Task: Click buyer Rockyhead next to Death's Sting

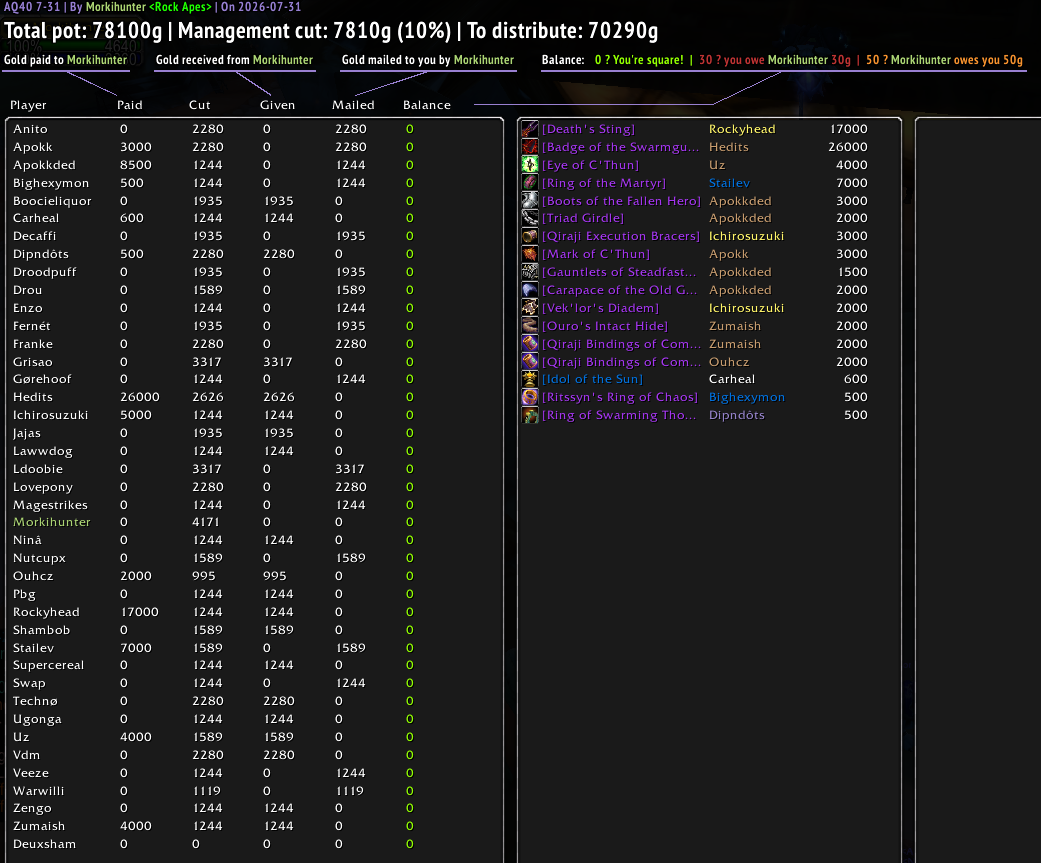Action: [x=742, y=129]
